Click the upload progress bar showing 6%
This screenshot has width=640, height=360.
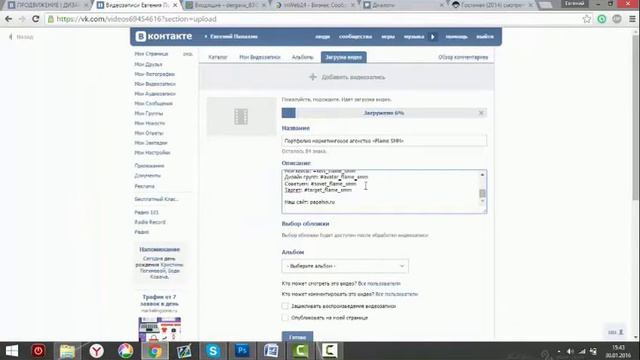point(384,113)
